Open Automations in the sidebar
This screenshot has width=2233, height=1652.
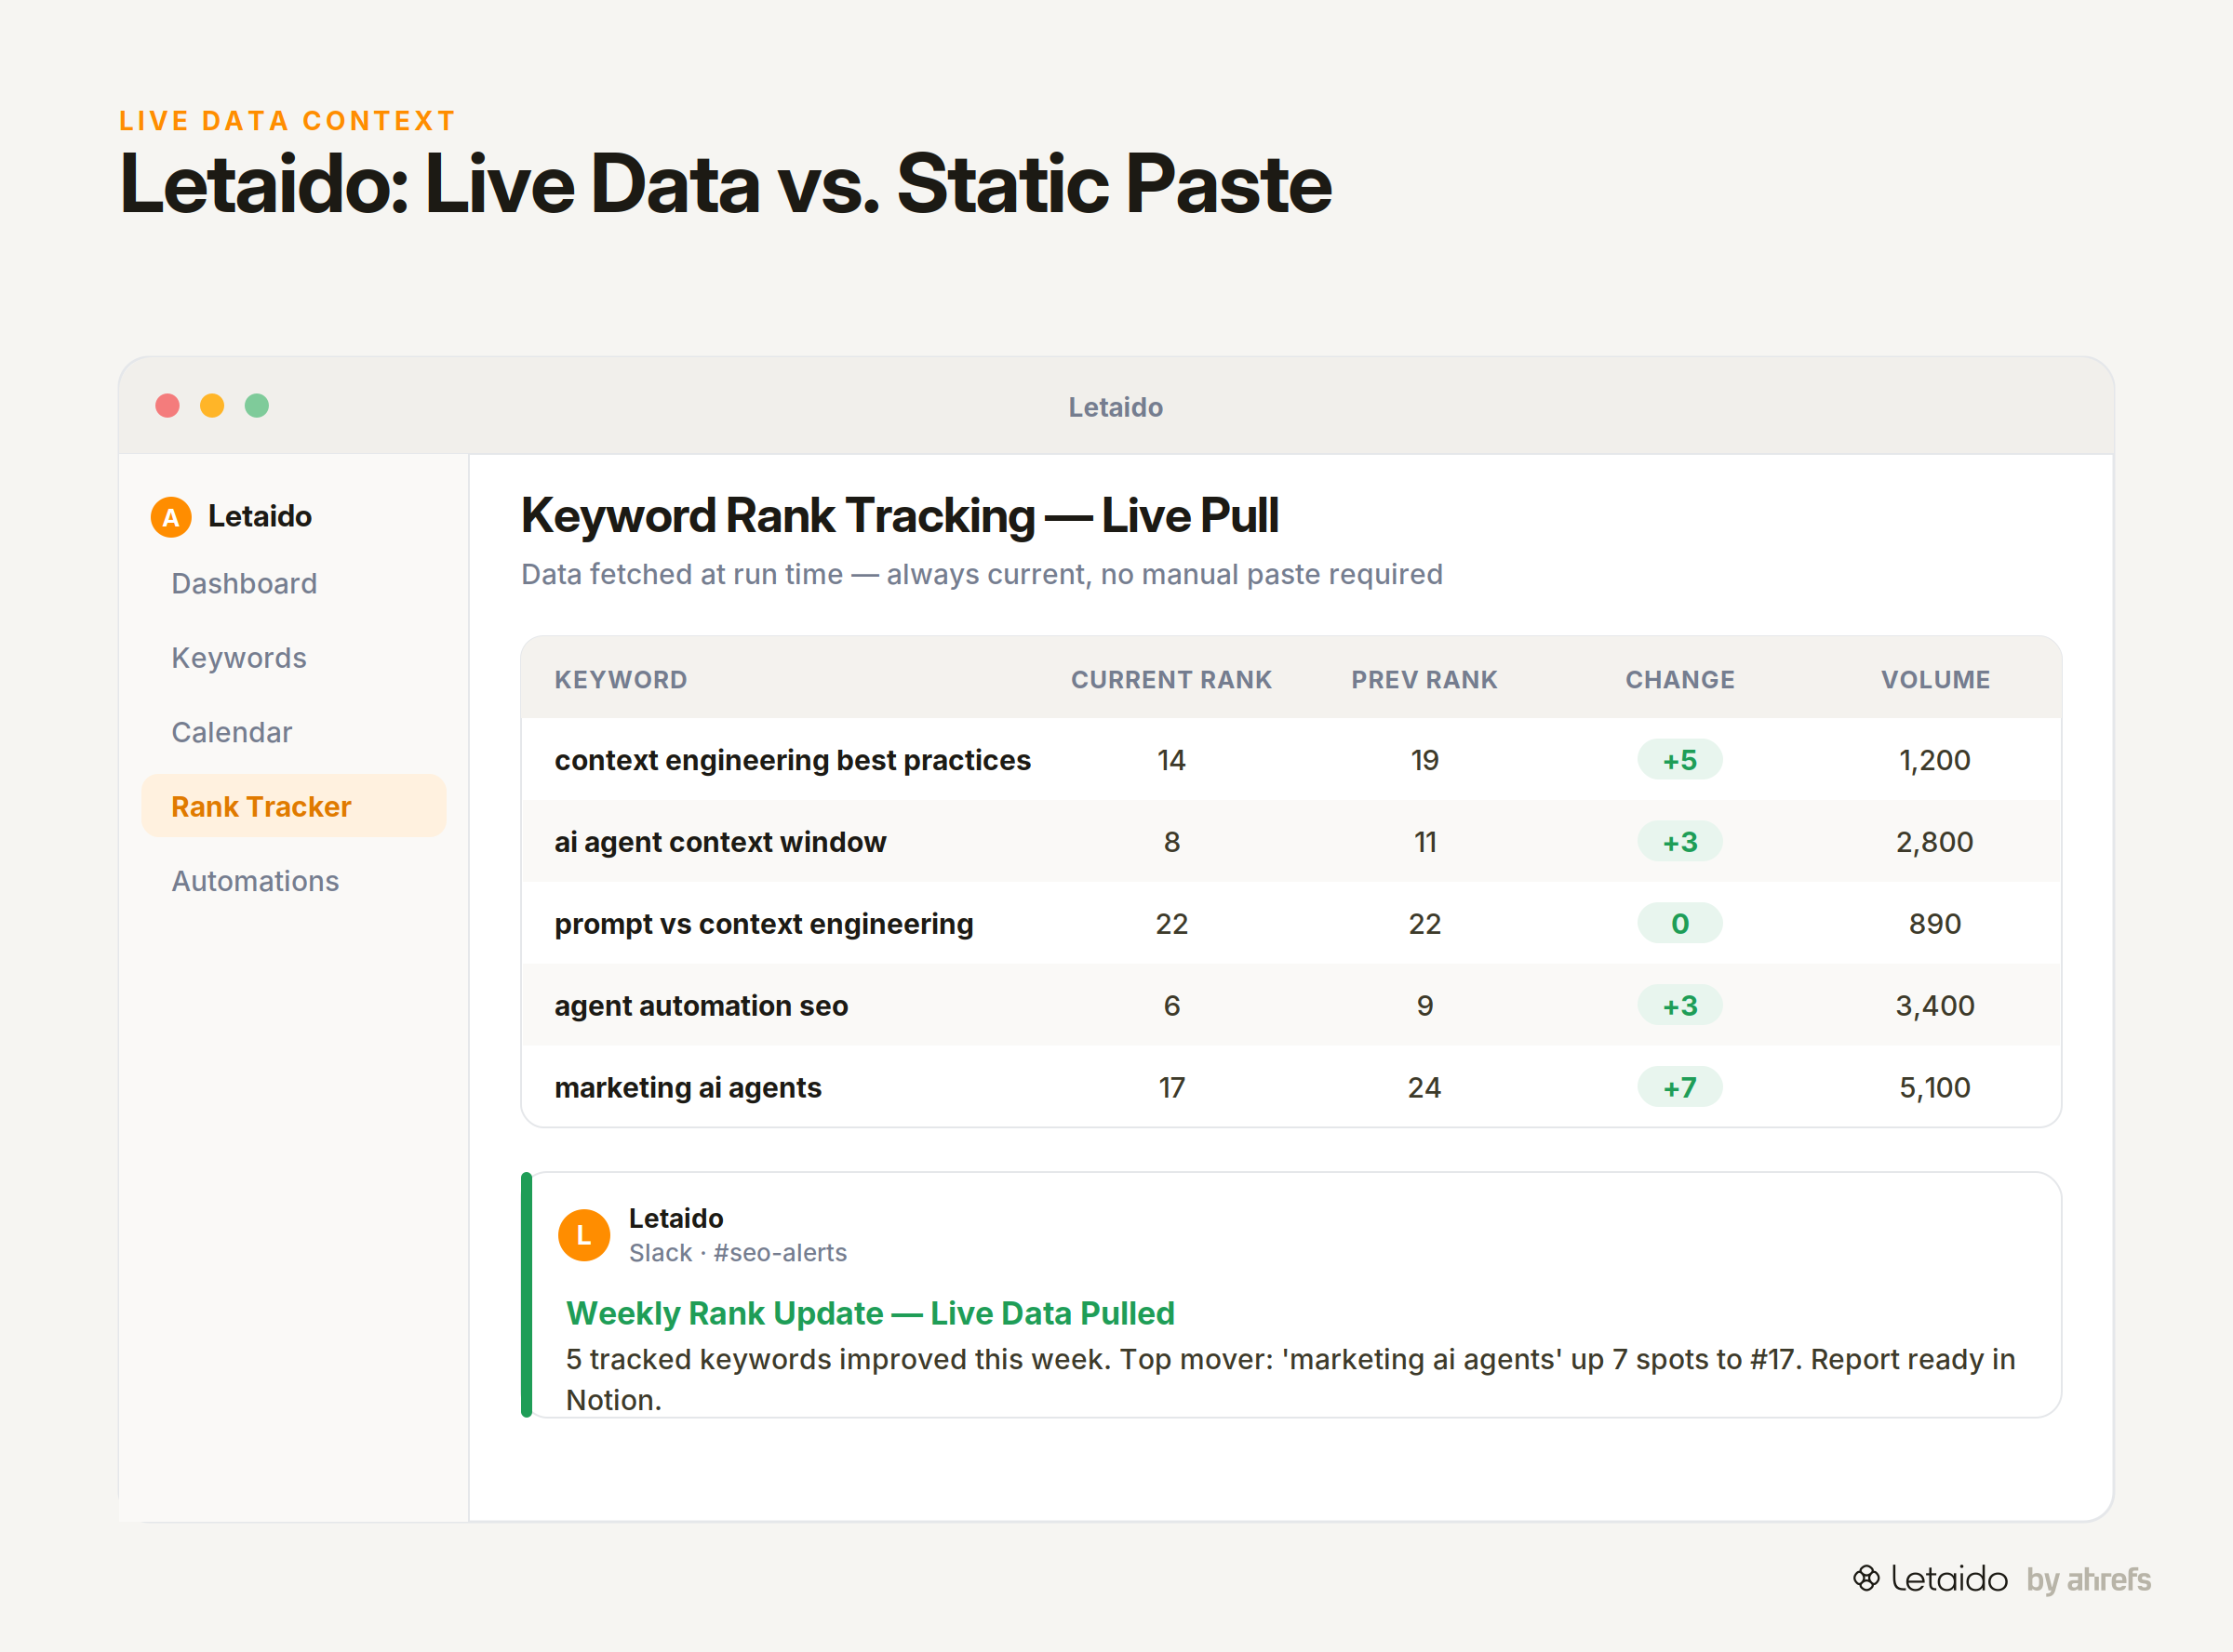[255, 881]
